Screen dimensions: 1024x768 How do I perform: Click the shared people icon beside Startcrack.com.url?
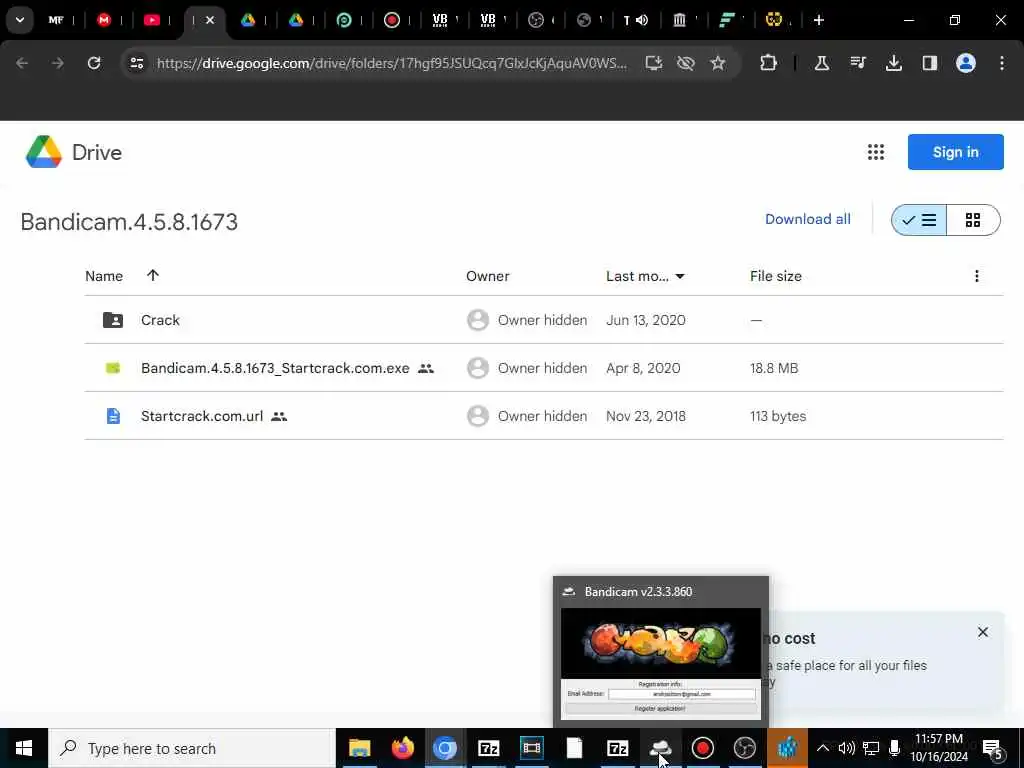279,416
